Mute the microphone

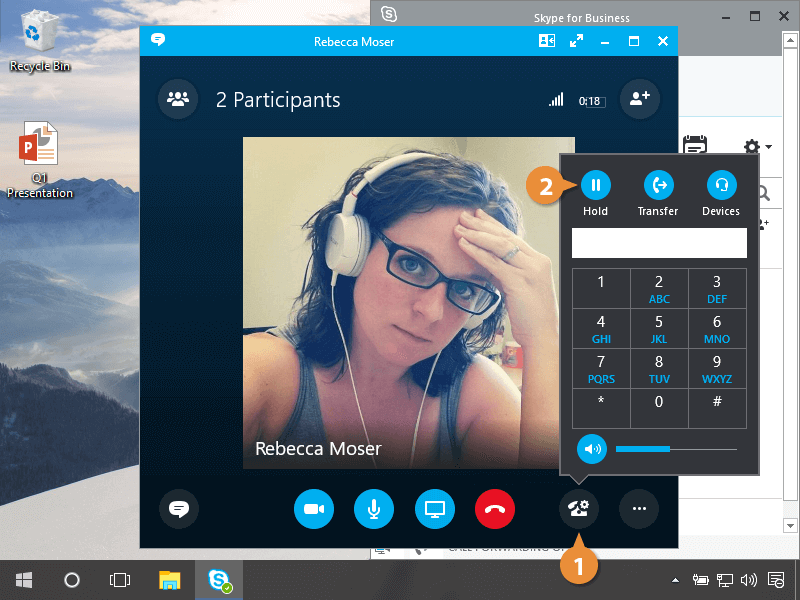(374, 509)
